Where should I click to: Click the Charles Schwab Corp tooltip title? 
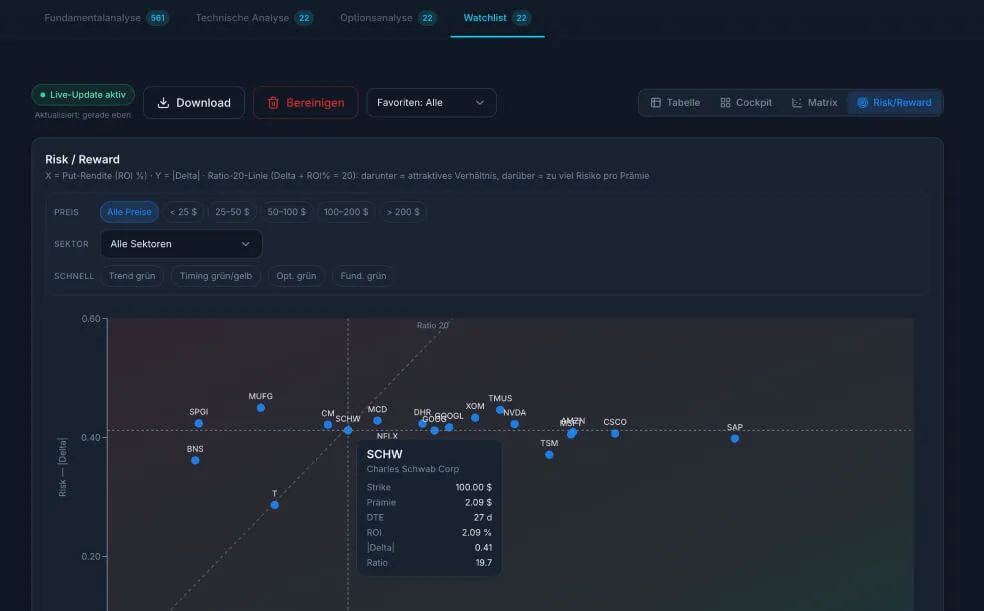pyautogui.click(x=413, y=469)
